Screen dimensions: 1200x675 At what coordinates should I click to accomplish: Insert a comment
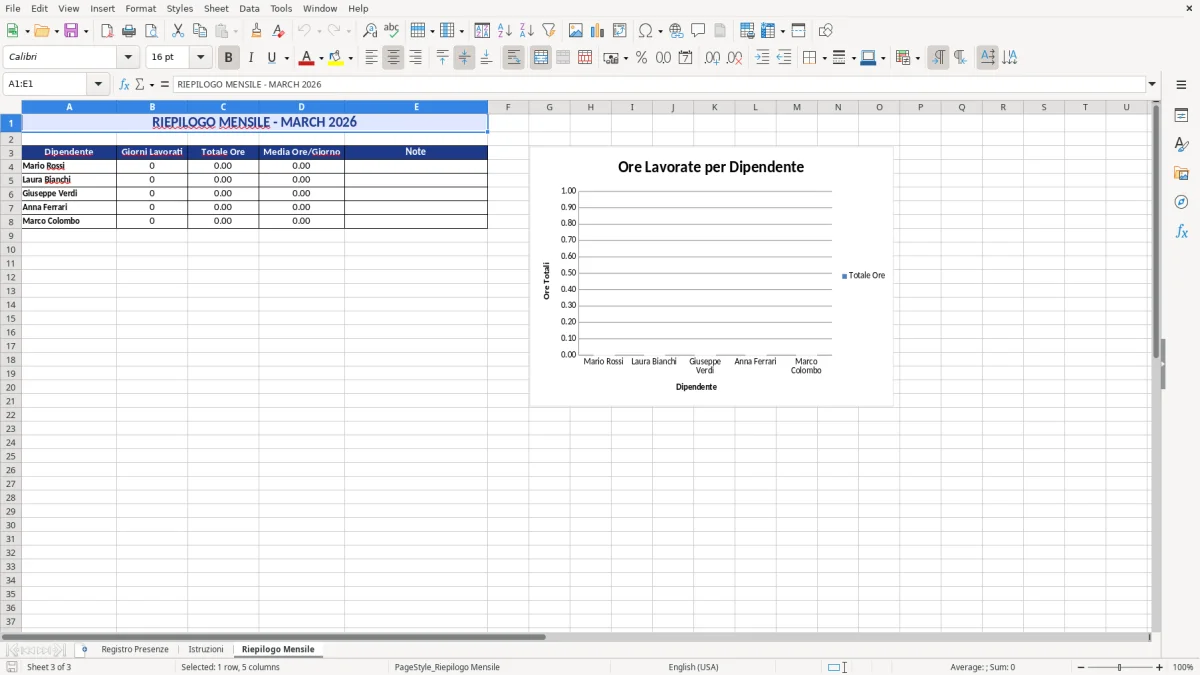tap(698, 30)
